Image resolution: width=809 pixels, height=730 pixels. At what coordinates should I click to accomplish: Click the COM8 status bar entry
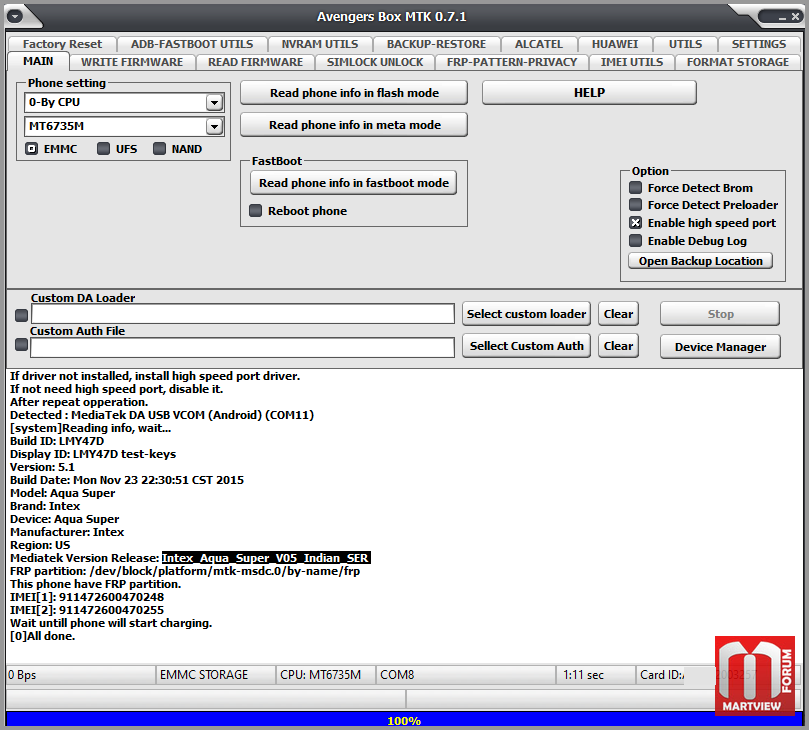point(466,675)
